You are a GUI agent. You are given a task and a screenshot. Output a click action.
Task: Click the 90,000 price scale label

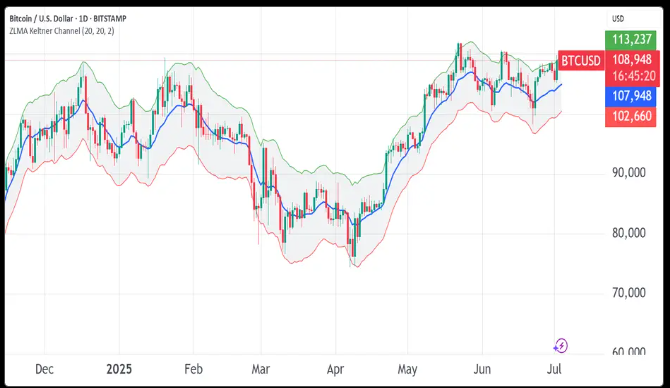tap(629, 173)
